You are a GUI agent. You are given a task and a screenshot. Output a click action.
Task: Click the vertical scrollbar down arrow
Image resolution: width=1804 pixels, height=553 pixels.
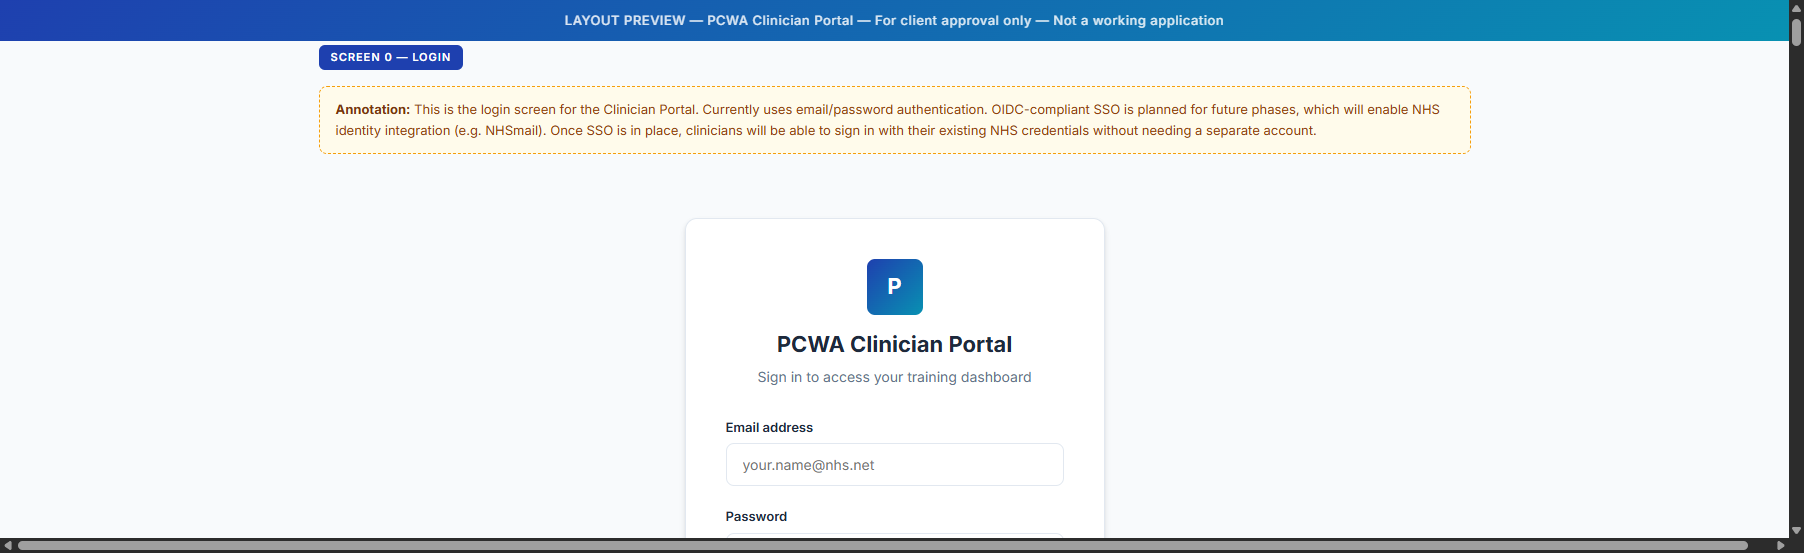1796,531
